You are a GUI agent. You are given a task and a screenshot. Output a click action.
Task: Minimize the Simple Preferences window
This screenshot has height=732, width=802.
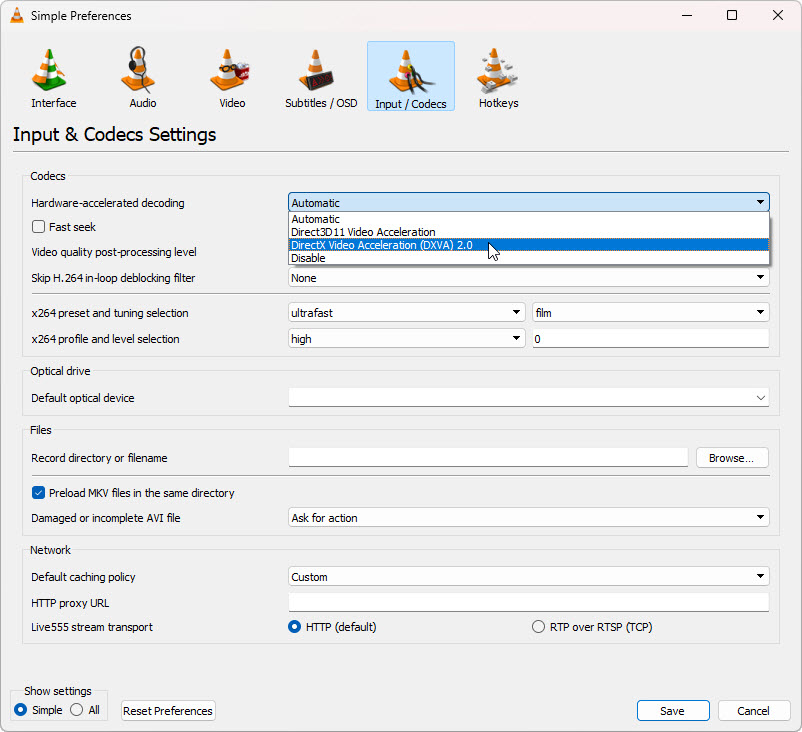(687, 15)
